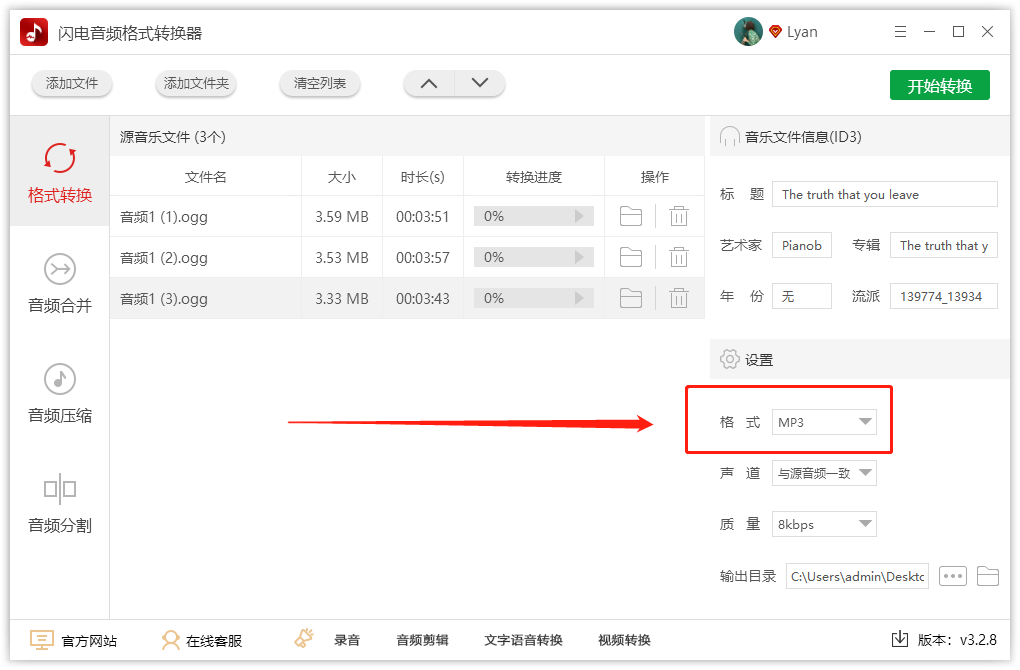
Task: Move selected file down with the down arrow
Action: click(x=479, y=83)
